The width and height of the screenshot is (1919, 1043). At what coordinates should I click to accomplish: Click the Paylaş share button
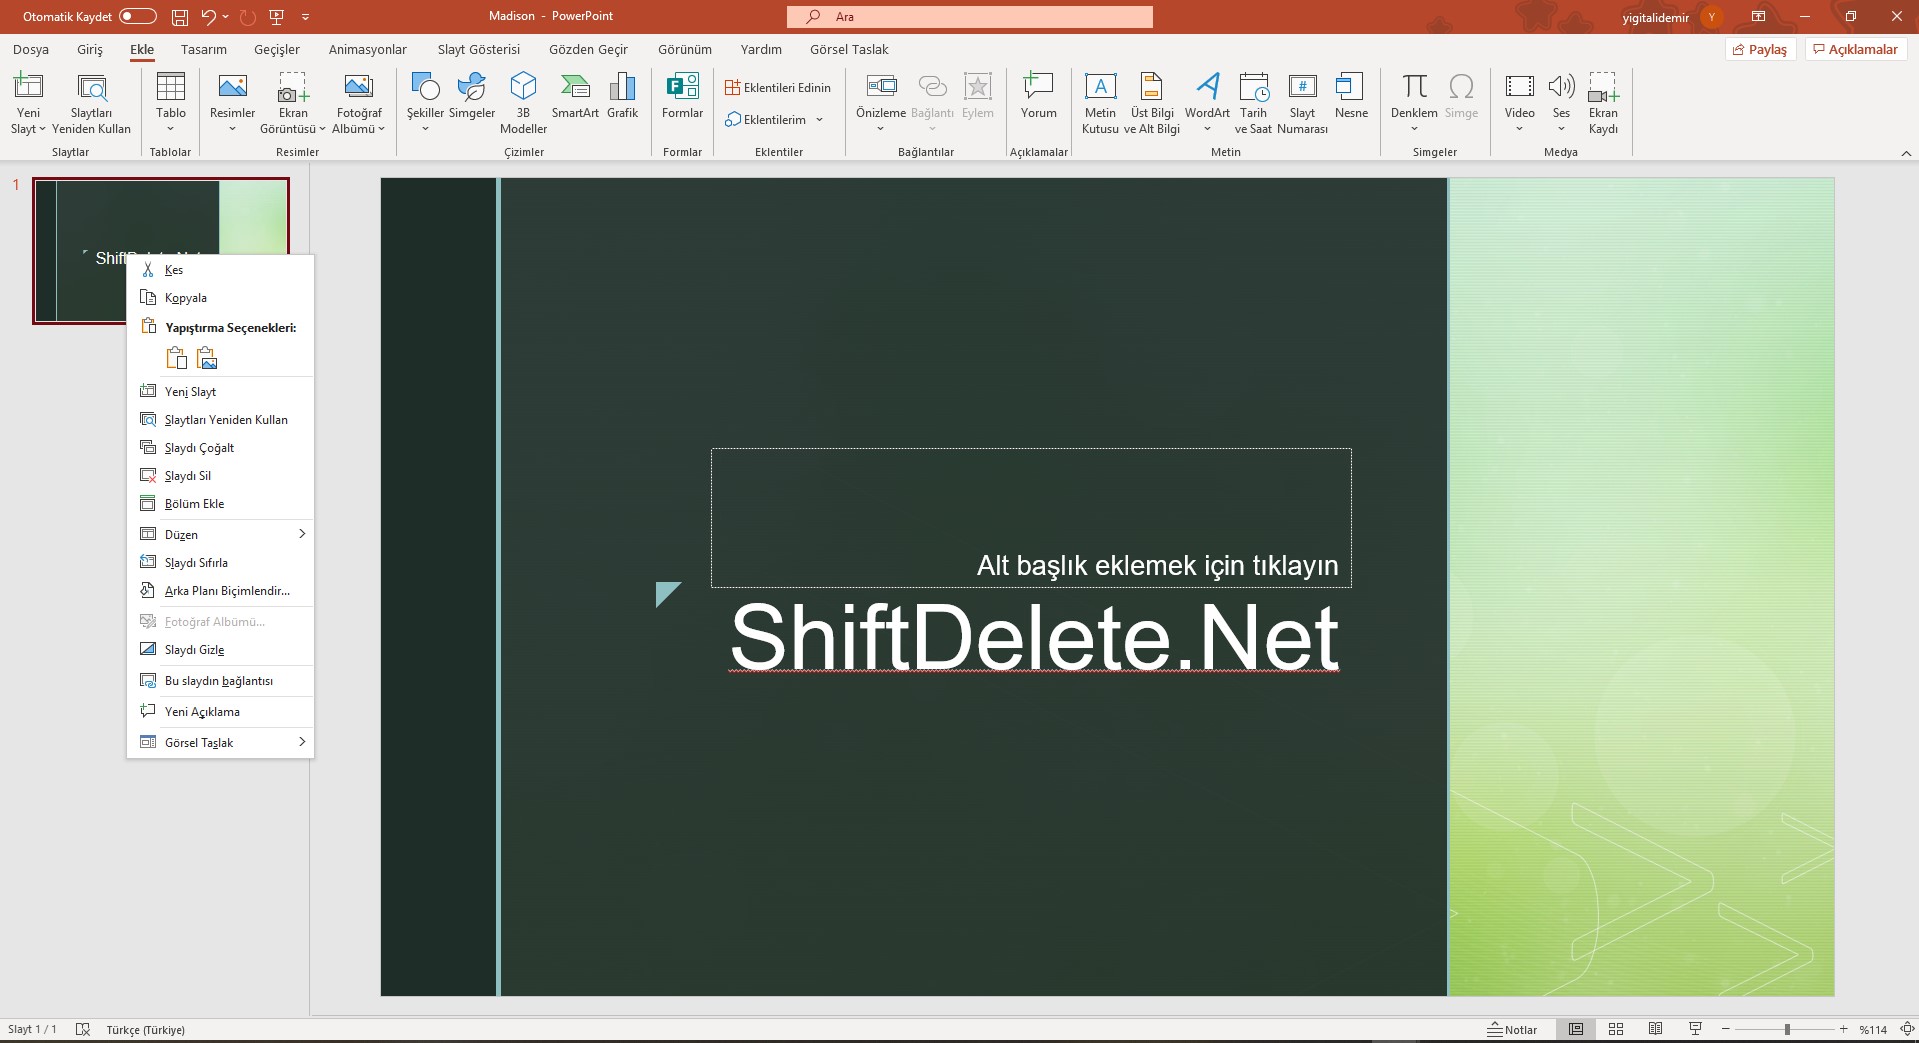click(1760, 49)
